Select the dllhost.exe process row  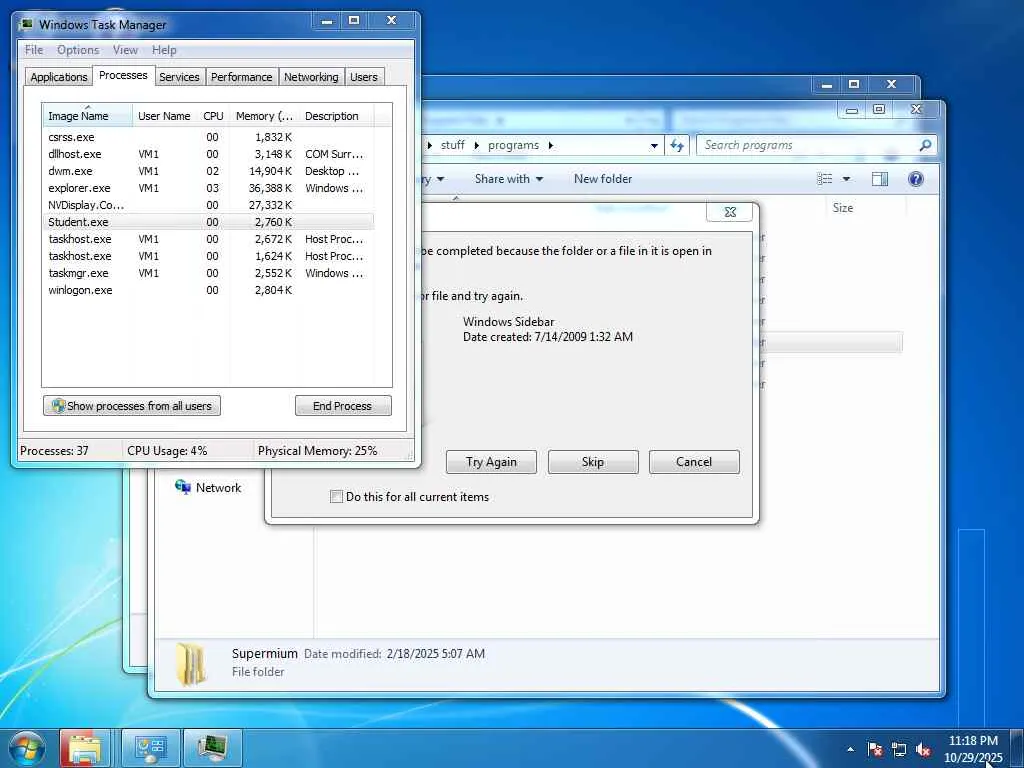point(208,154)
